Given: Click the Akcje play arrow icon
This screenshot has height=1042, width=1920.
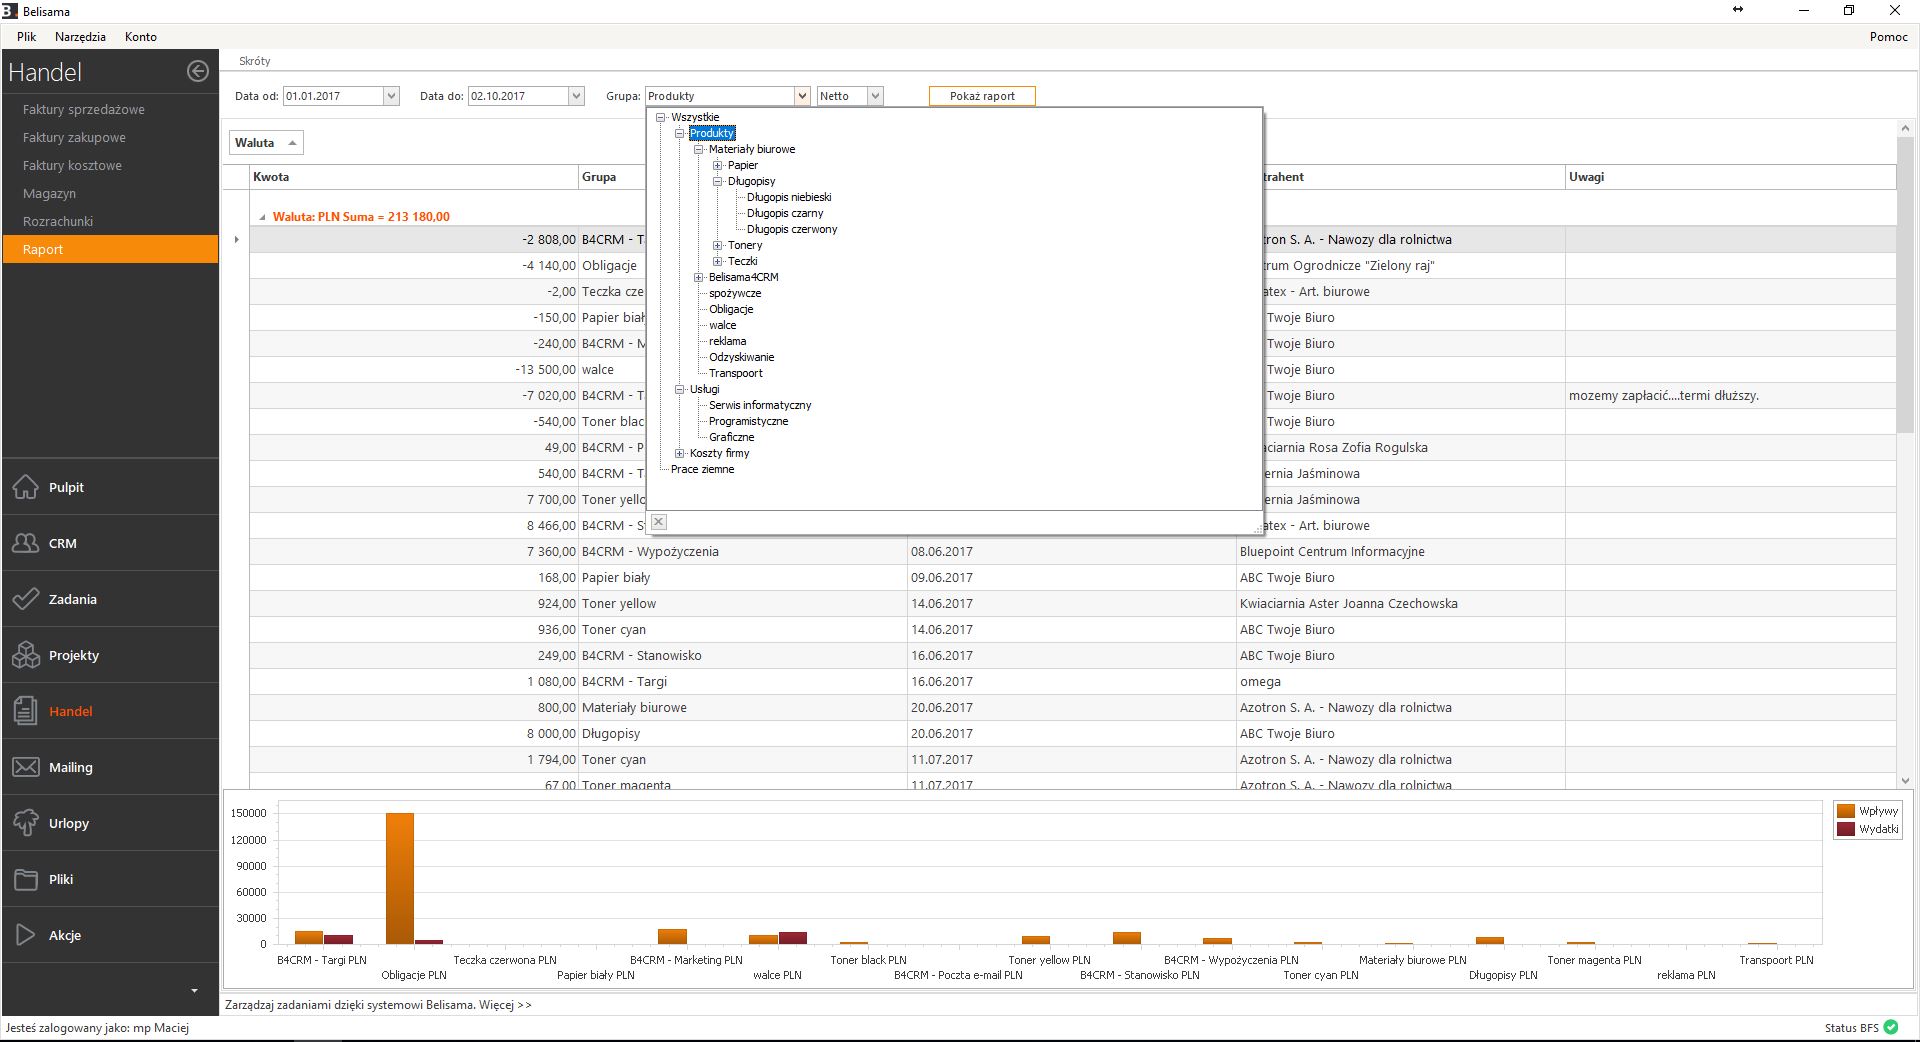Looking at the screenshot, I should coord(25,935).
